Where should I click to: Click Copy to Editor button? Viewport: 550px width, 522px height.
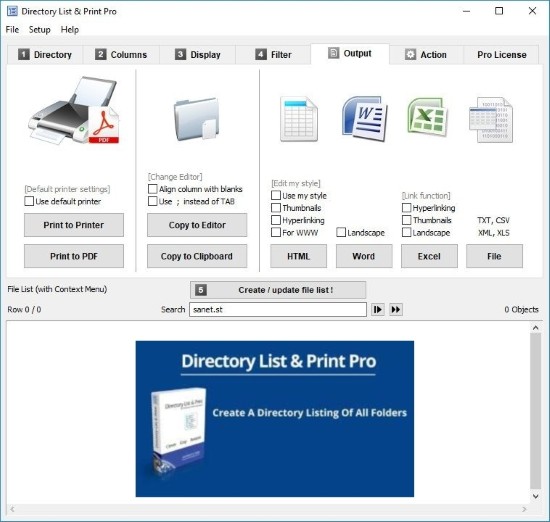pyautogui.click(x=197, y=225)
